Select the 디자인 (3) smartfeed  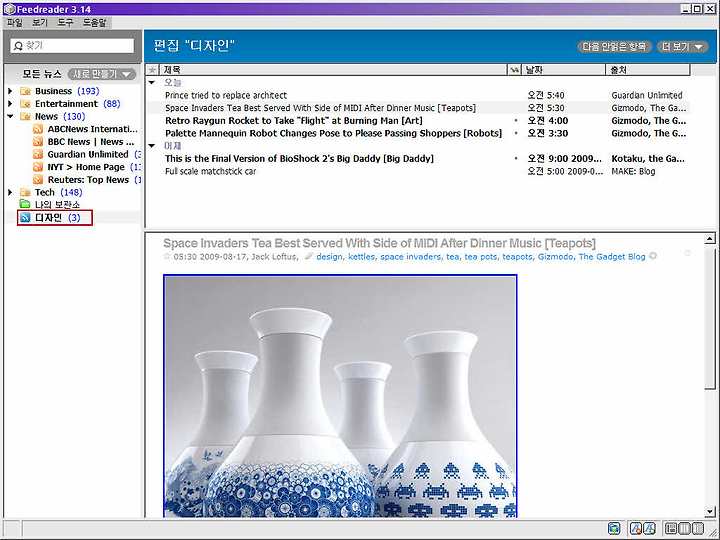click(x=55, y=218)
